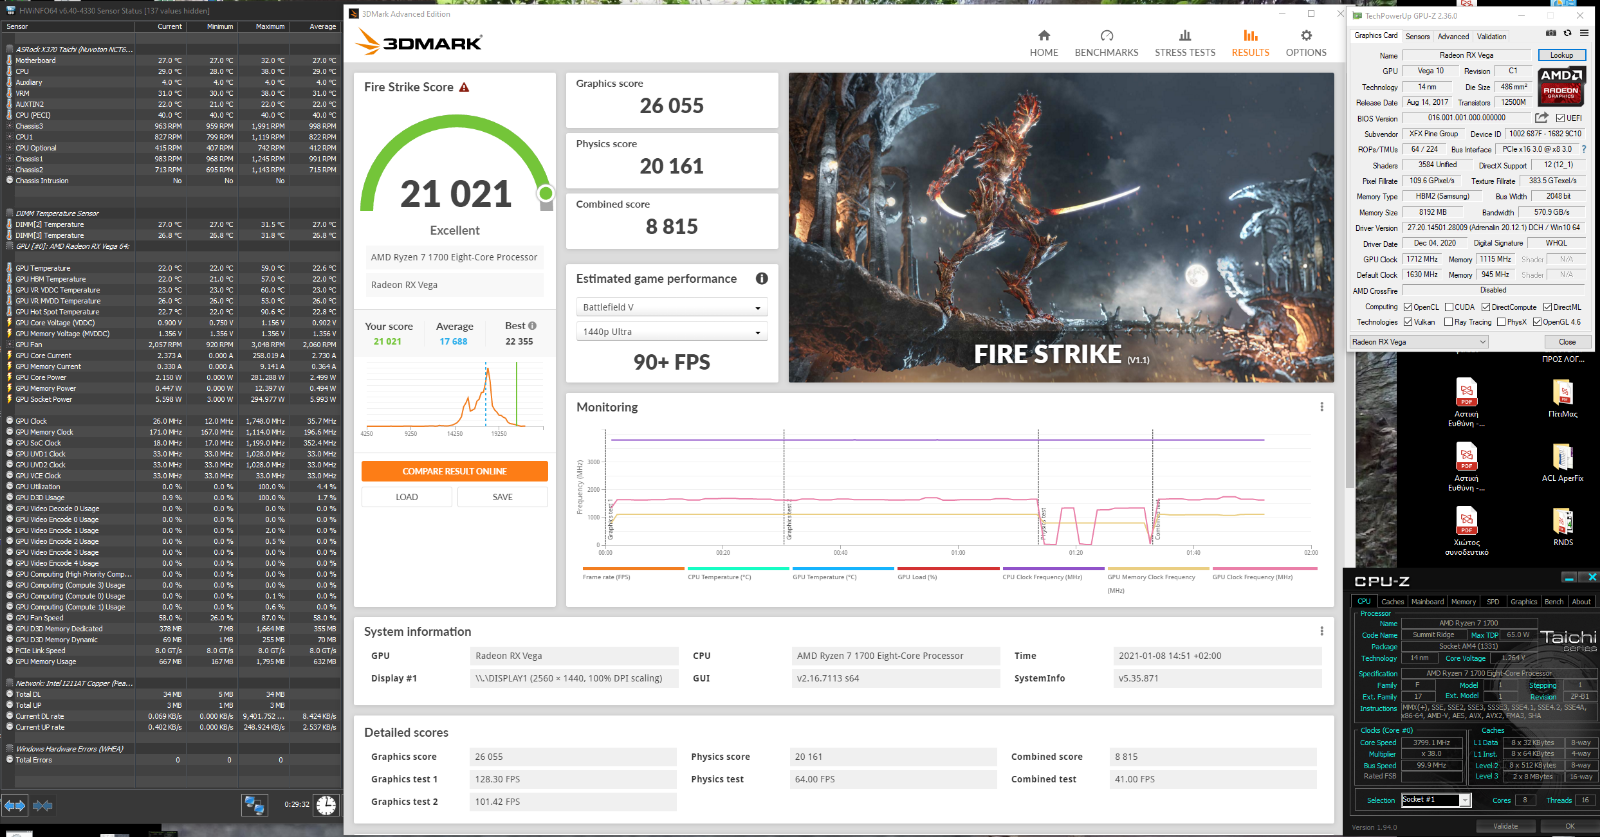Viewport: 1600px width, 837px height.
Task: Click the green score gauge indicator knob
Action: tap(545, 193)
